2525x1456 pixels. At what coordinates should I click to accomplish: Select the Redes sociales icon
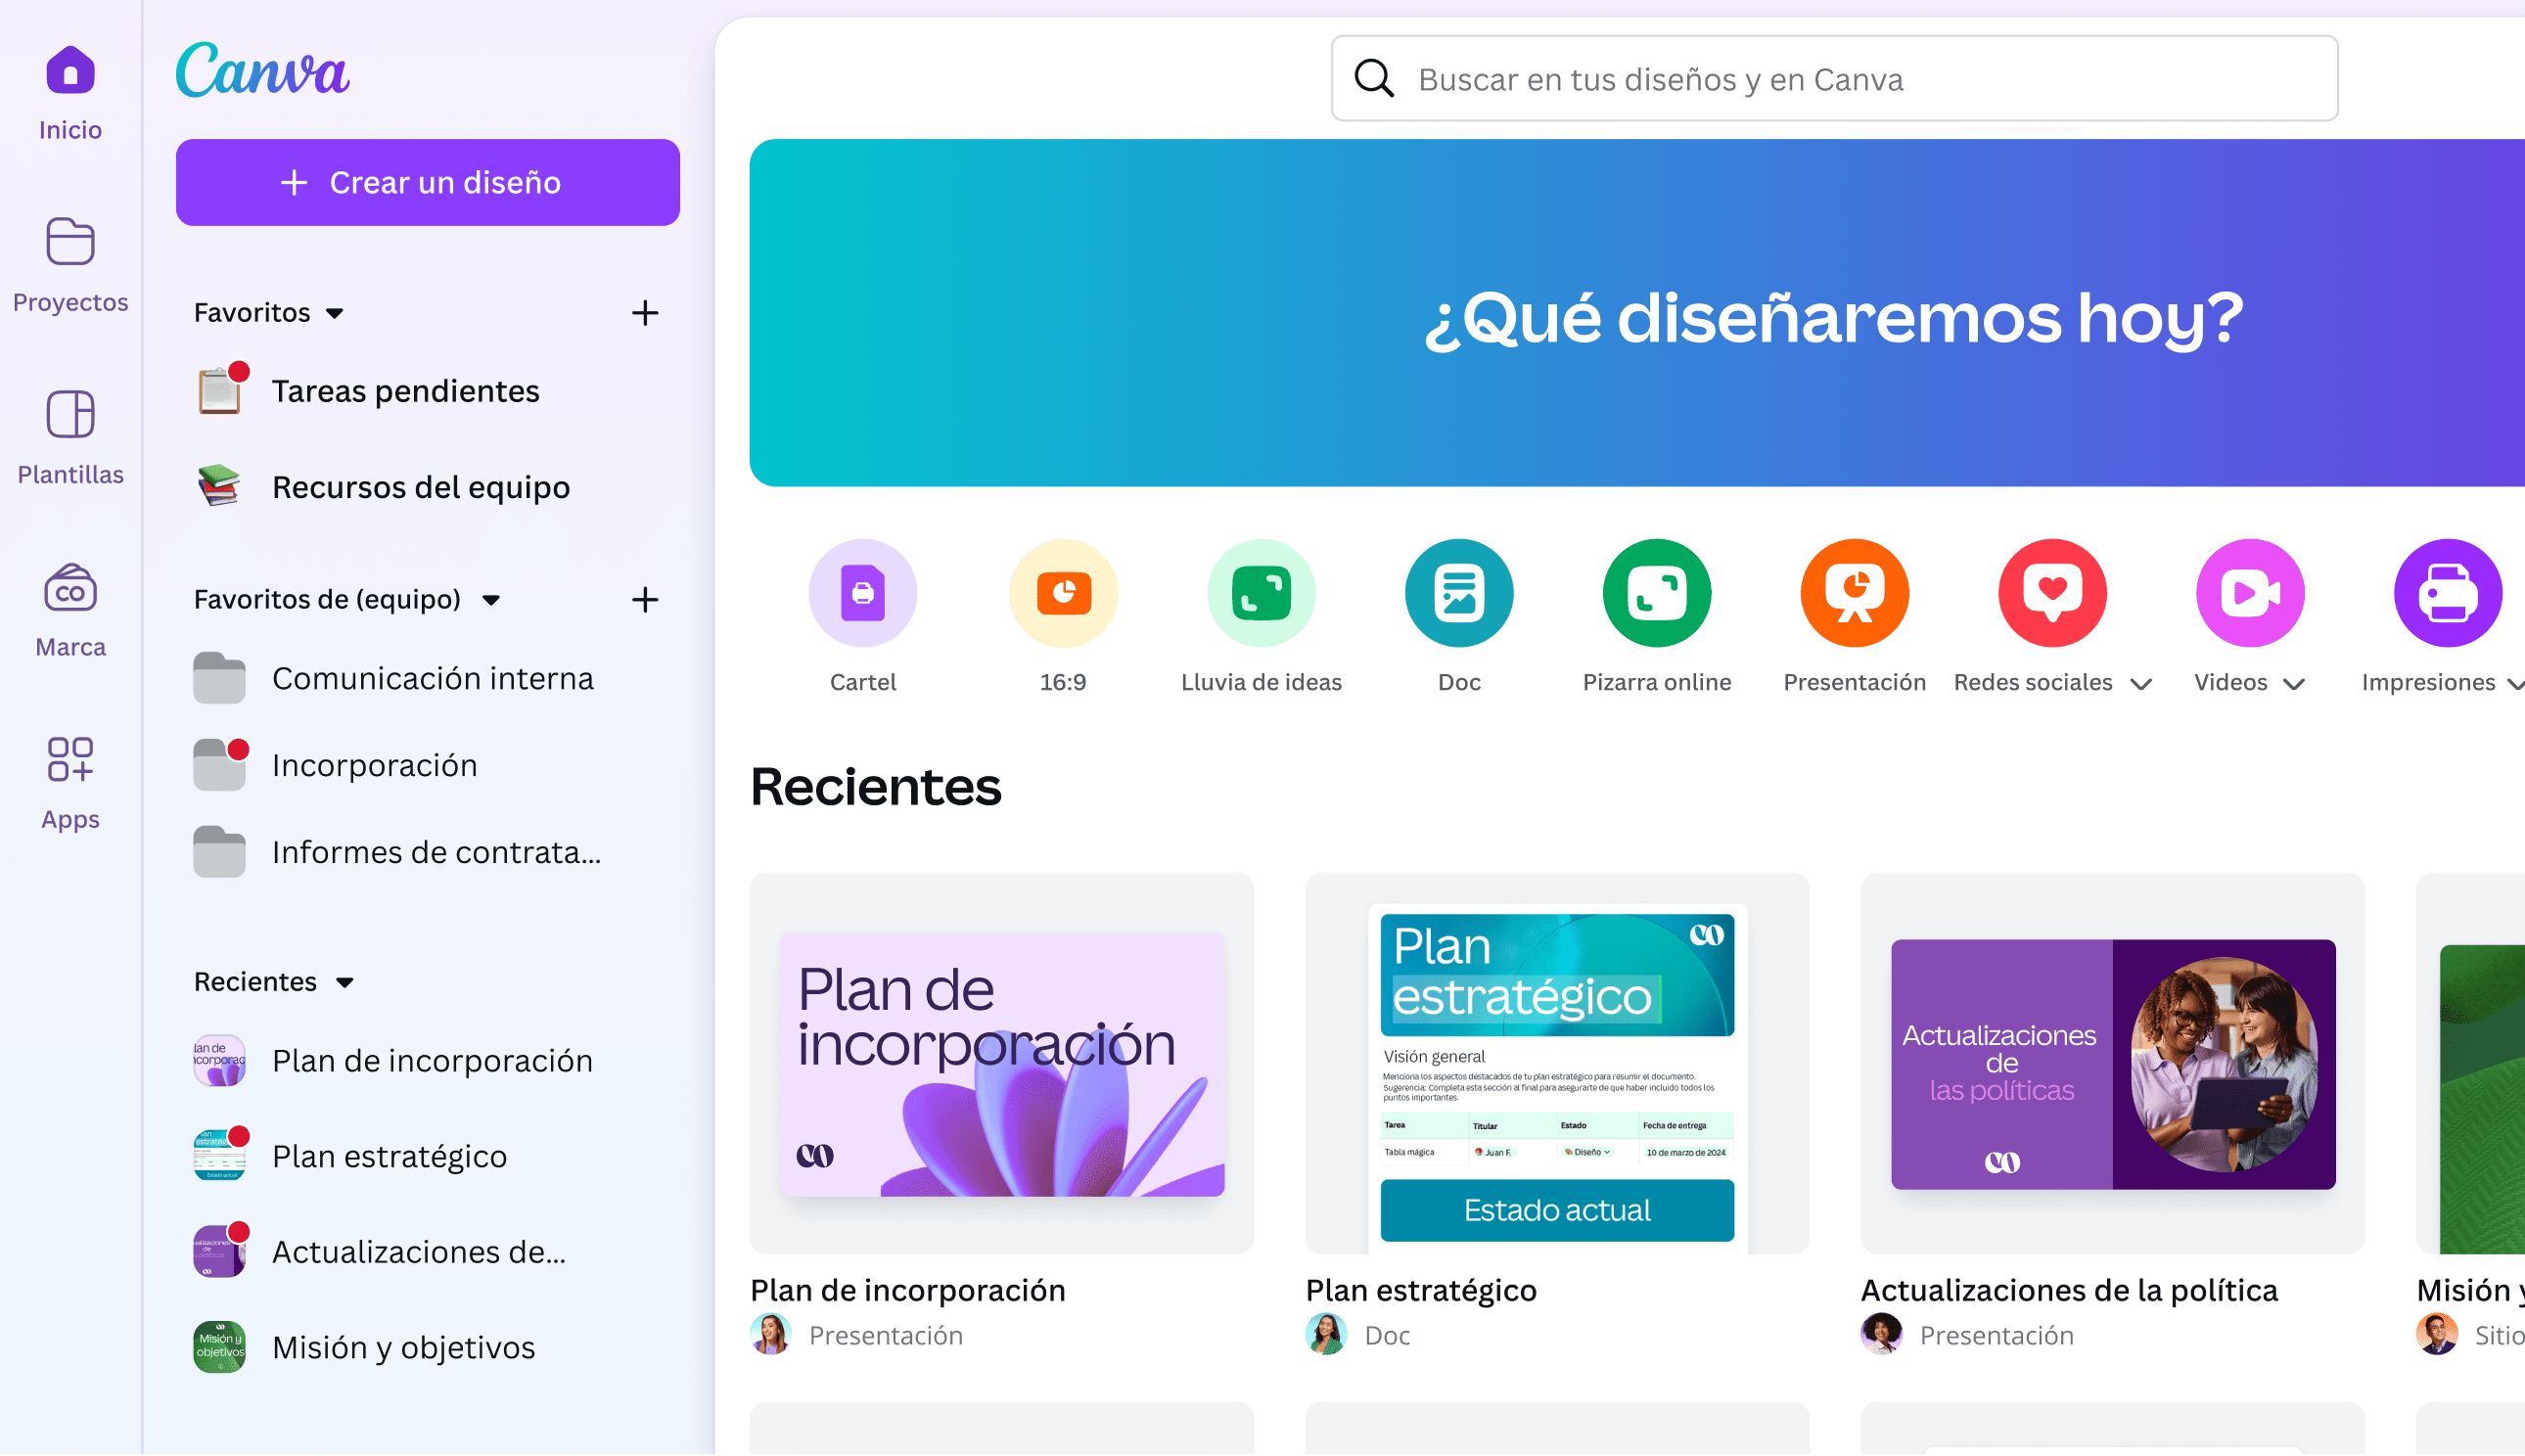pos(2053,593)
